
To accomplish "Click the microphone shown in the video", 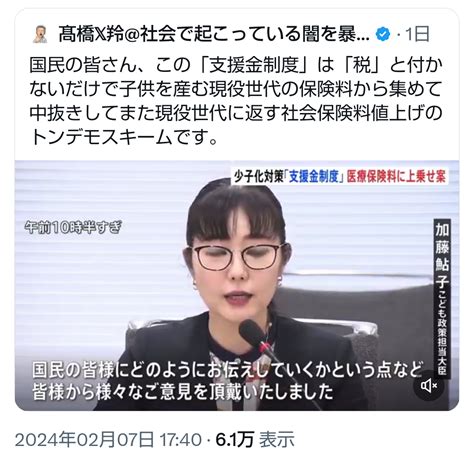I will pos(257,337).
